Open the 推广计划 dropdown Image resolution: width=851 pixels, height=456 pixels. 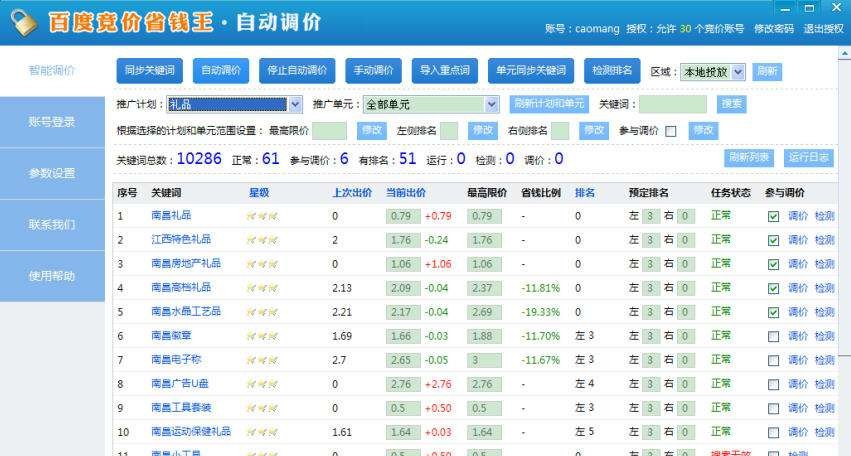(x=234, y=104)
